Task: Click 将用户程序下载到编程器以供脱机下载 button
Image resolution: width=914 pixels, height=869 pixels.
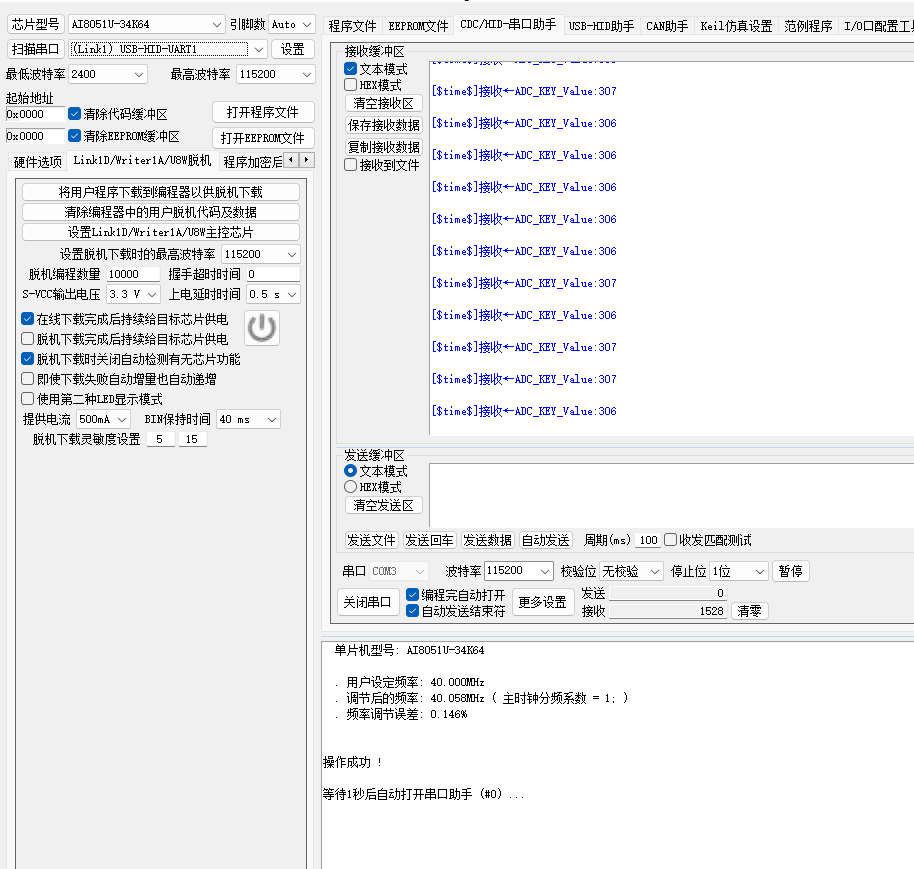Action: click(161, 192)
